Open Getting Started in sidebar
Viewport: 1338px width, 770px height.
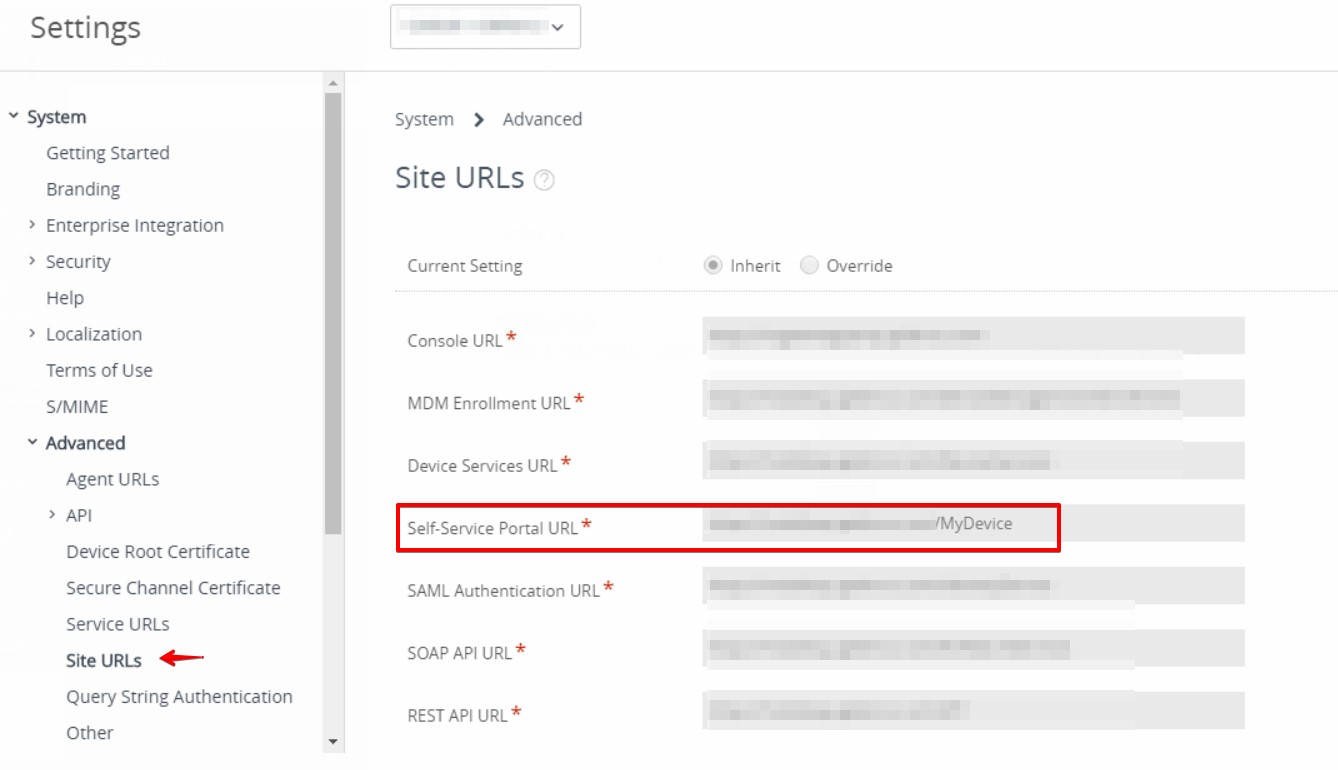point(107,153)
